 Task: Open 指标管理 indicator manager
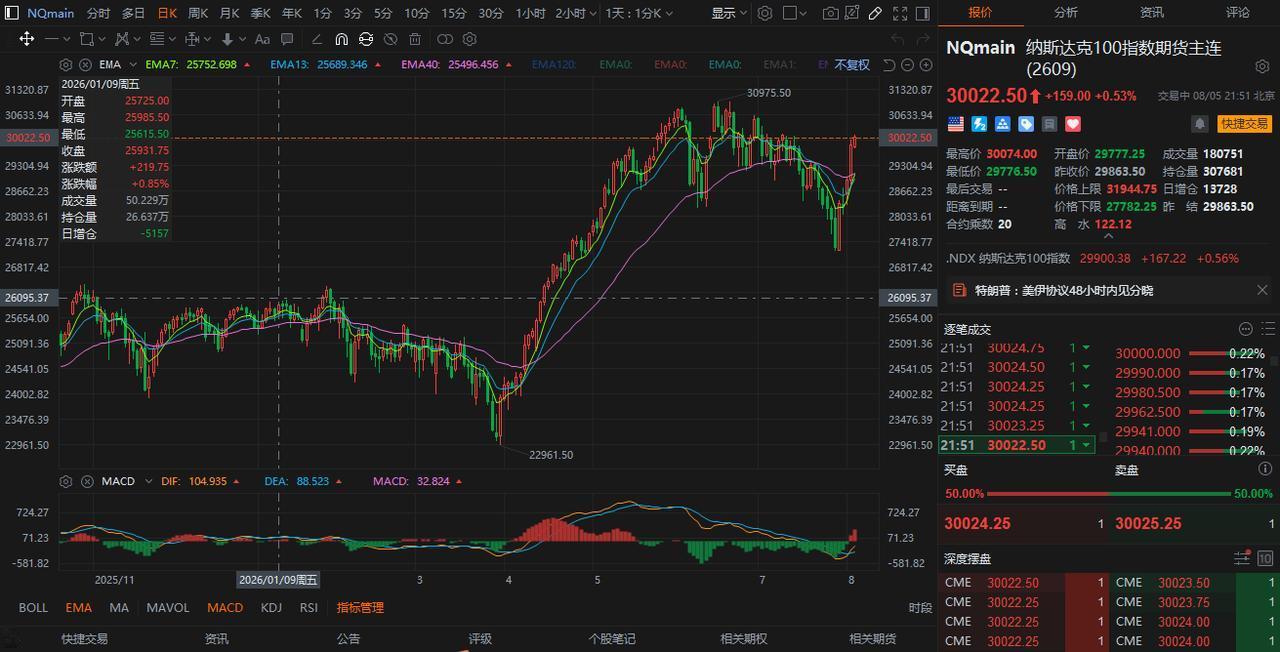(x=360, y=607)
